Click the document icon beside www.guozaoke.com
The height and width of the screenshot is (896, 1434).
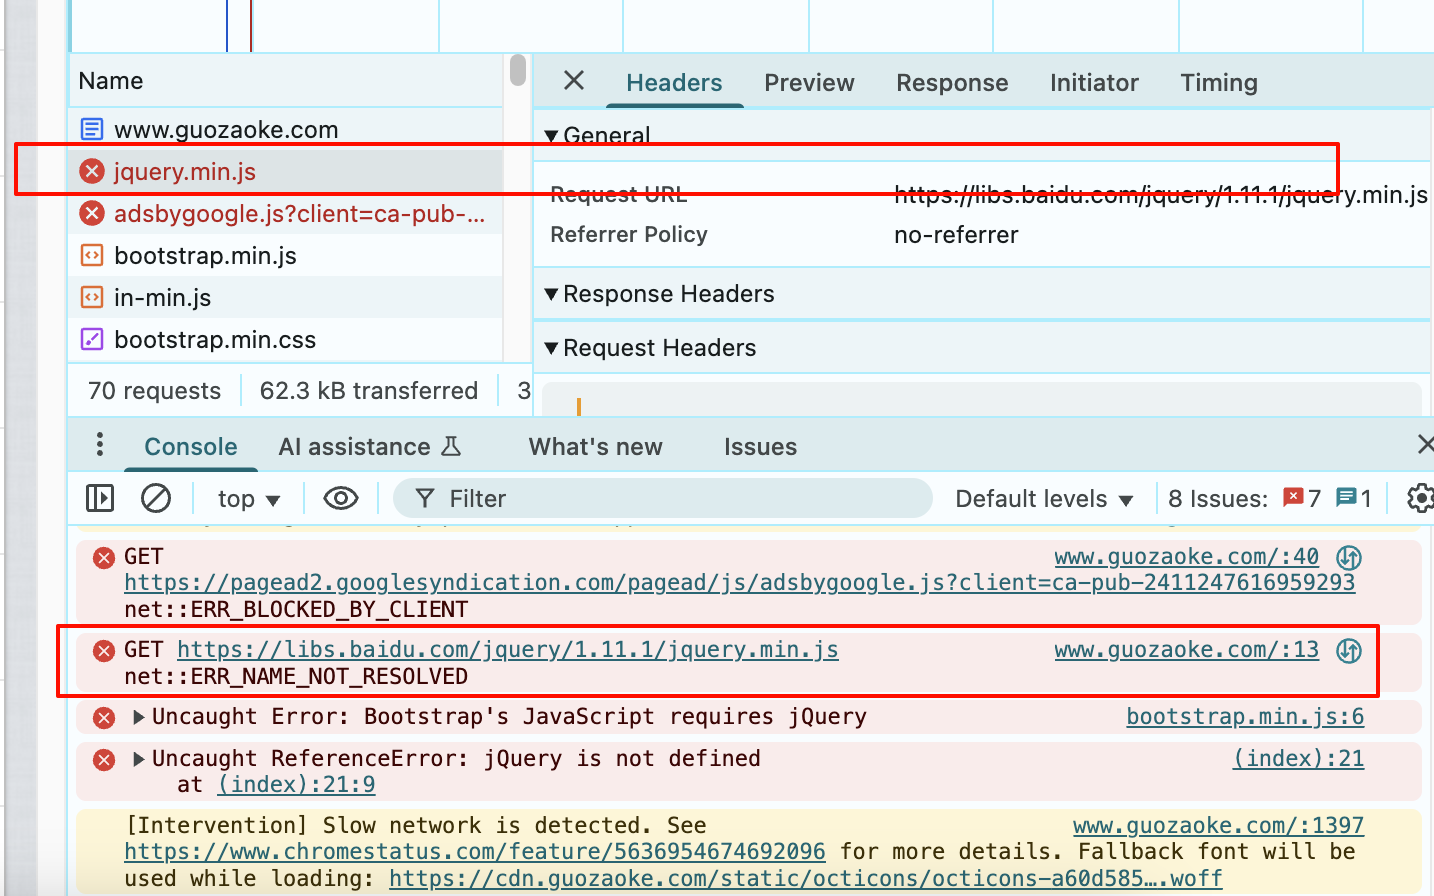[x=92, y=129]
